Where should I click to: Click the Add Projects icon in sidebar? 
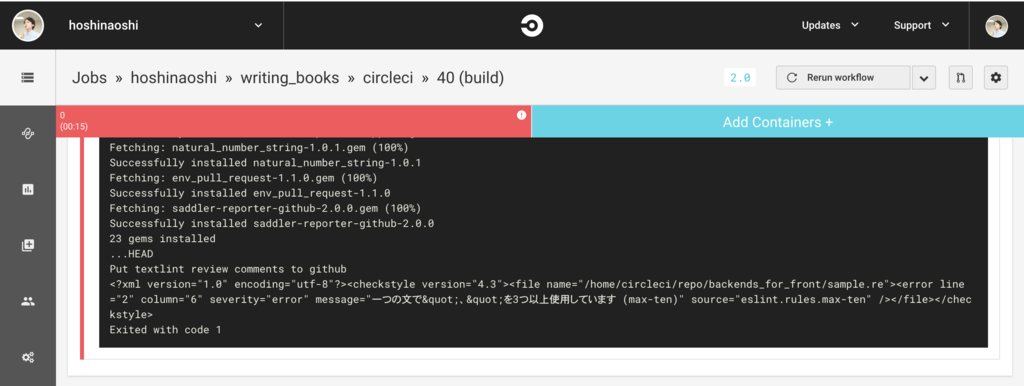click(x=27, y=246)
